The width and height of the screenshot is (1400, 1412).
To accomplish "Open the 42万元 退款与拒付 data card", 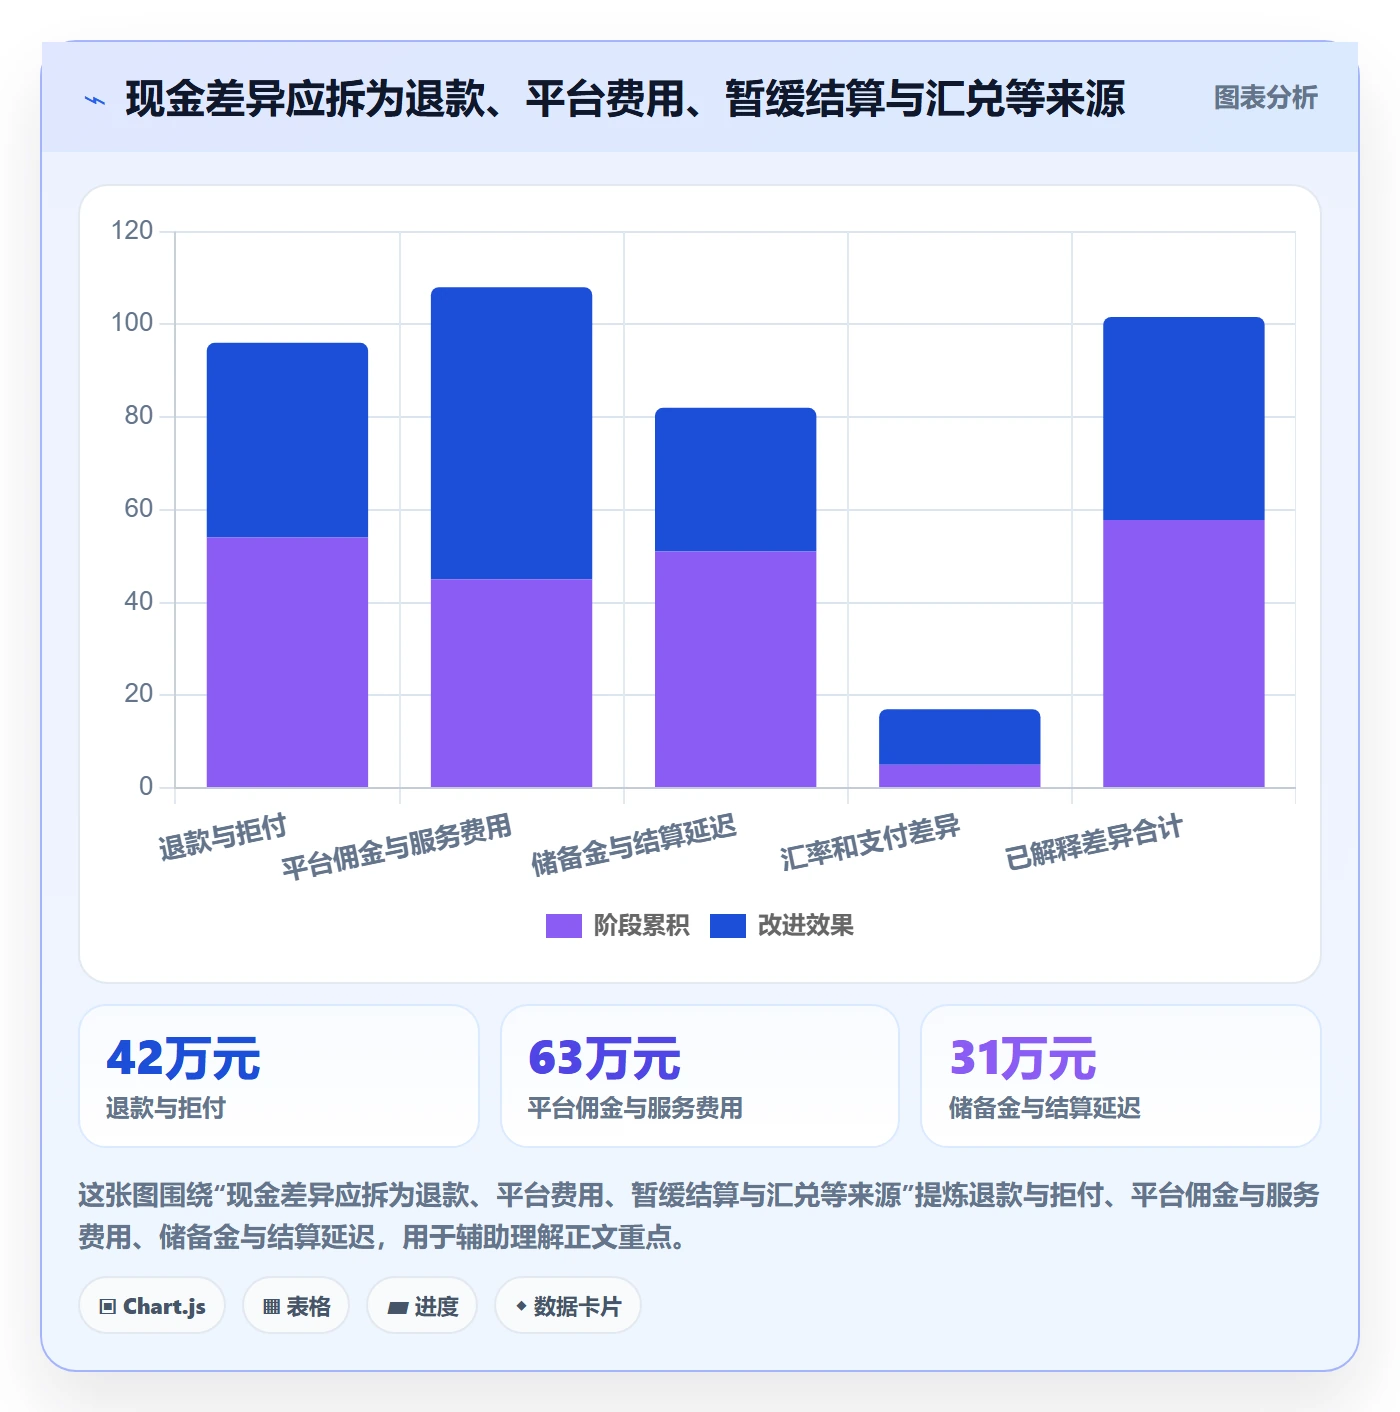I will (x=279, y=1076).
